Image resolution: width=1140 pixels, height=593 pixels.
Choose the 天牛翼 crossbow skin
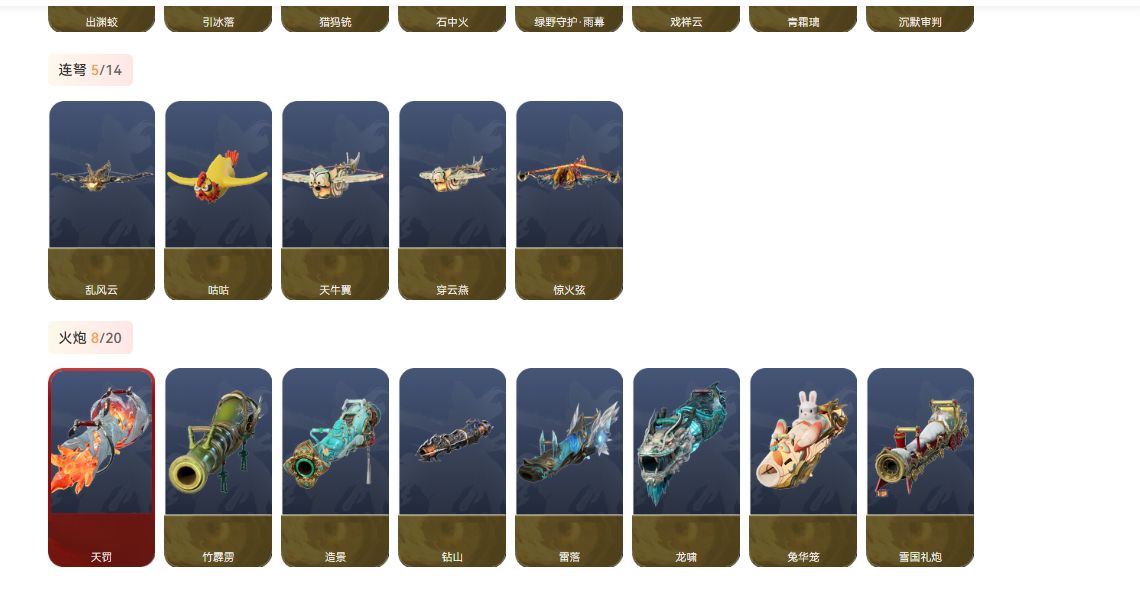coord(336,201)
